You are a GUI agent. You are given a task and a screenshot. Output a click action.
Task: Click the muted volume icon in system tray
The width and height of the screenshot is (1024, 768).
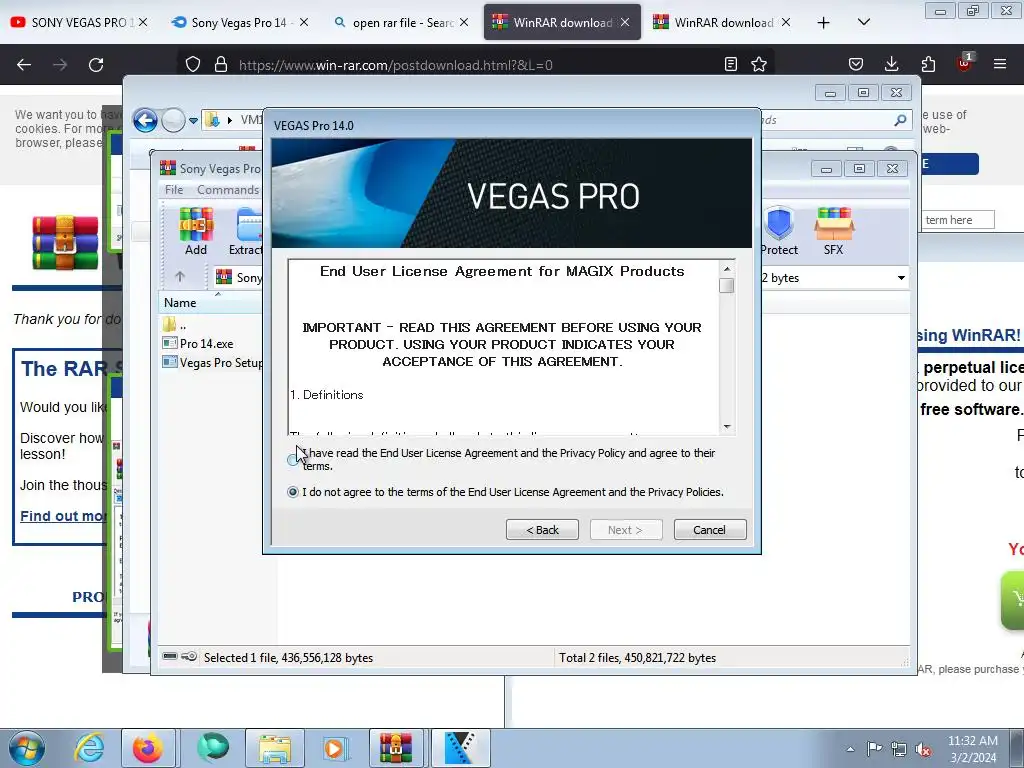[x=923, y=749]
